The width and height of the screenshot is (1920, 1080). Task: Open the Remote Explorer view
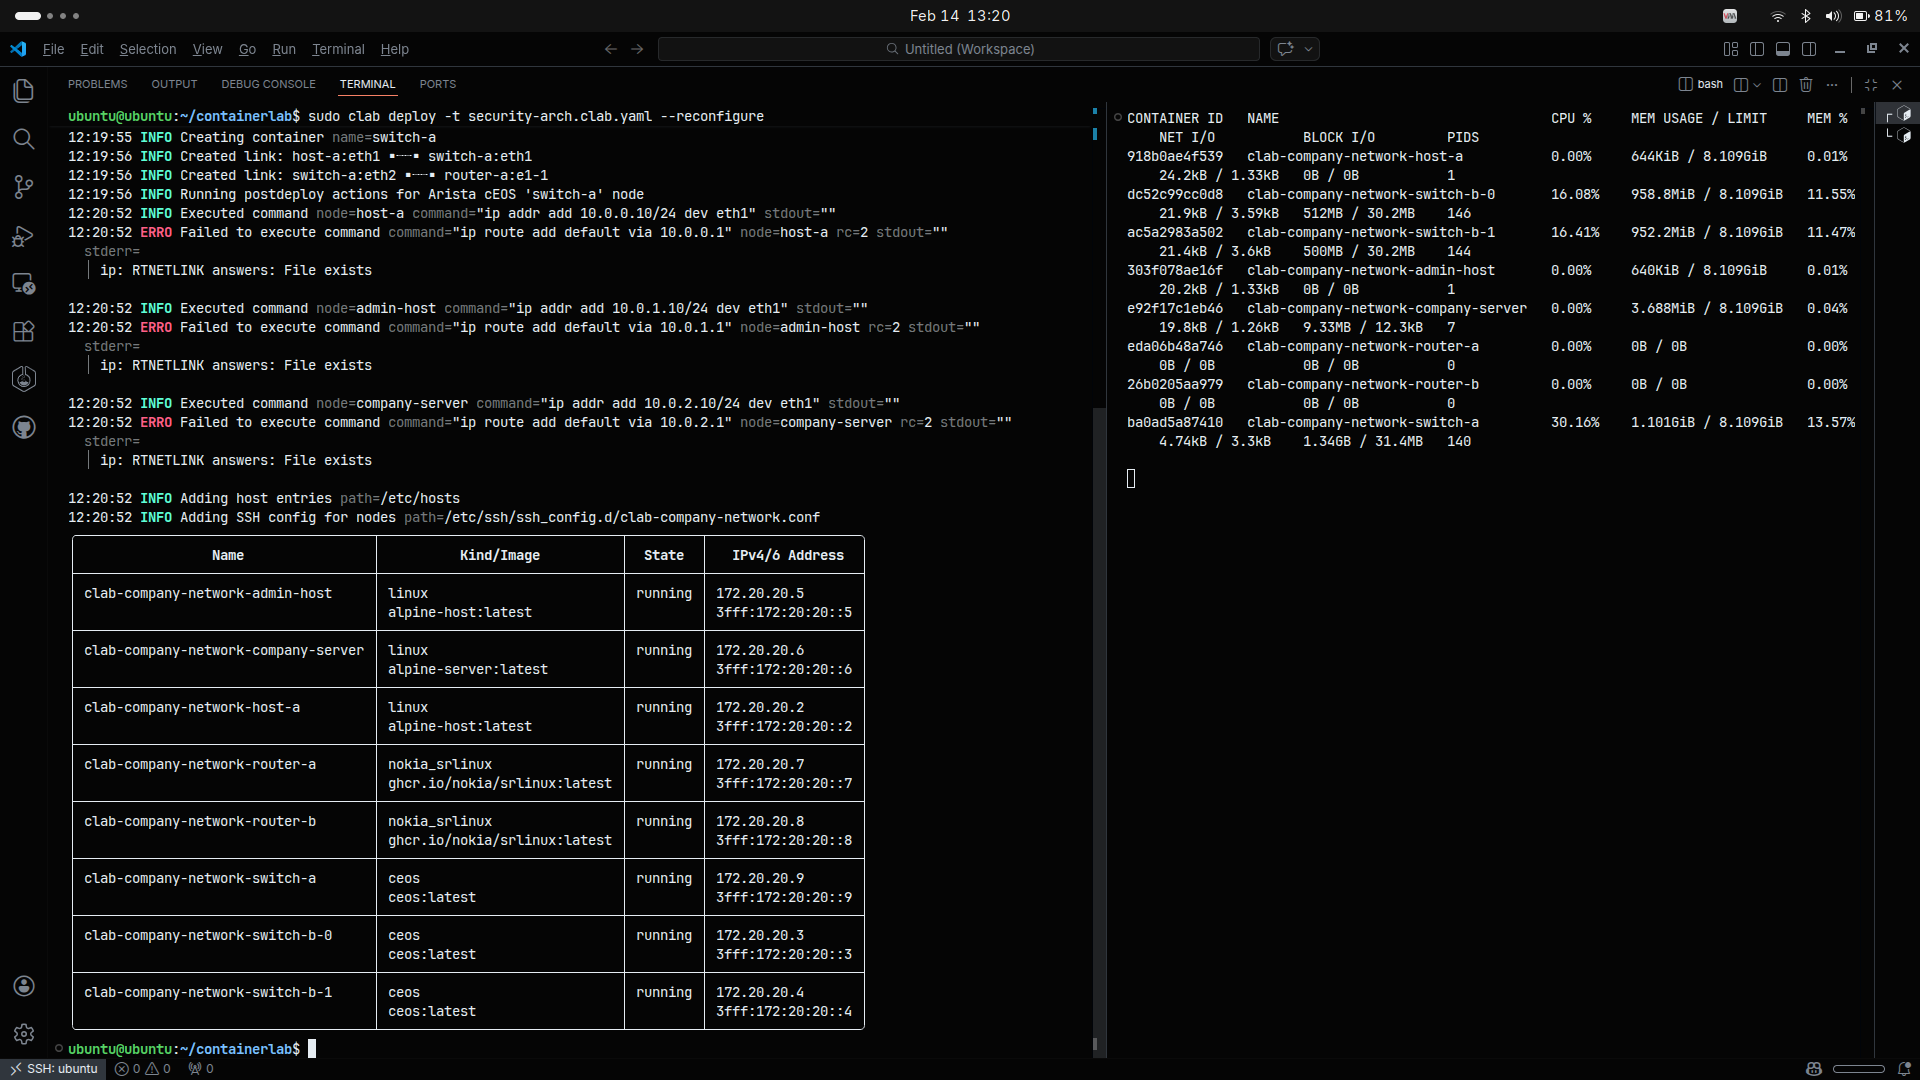coord(24,284)
